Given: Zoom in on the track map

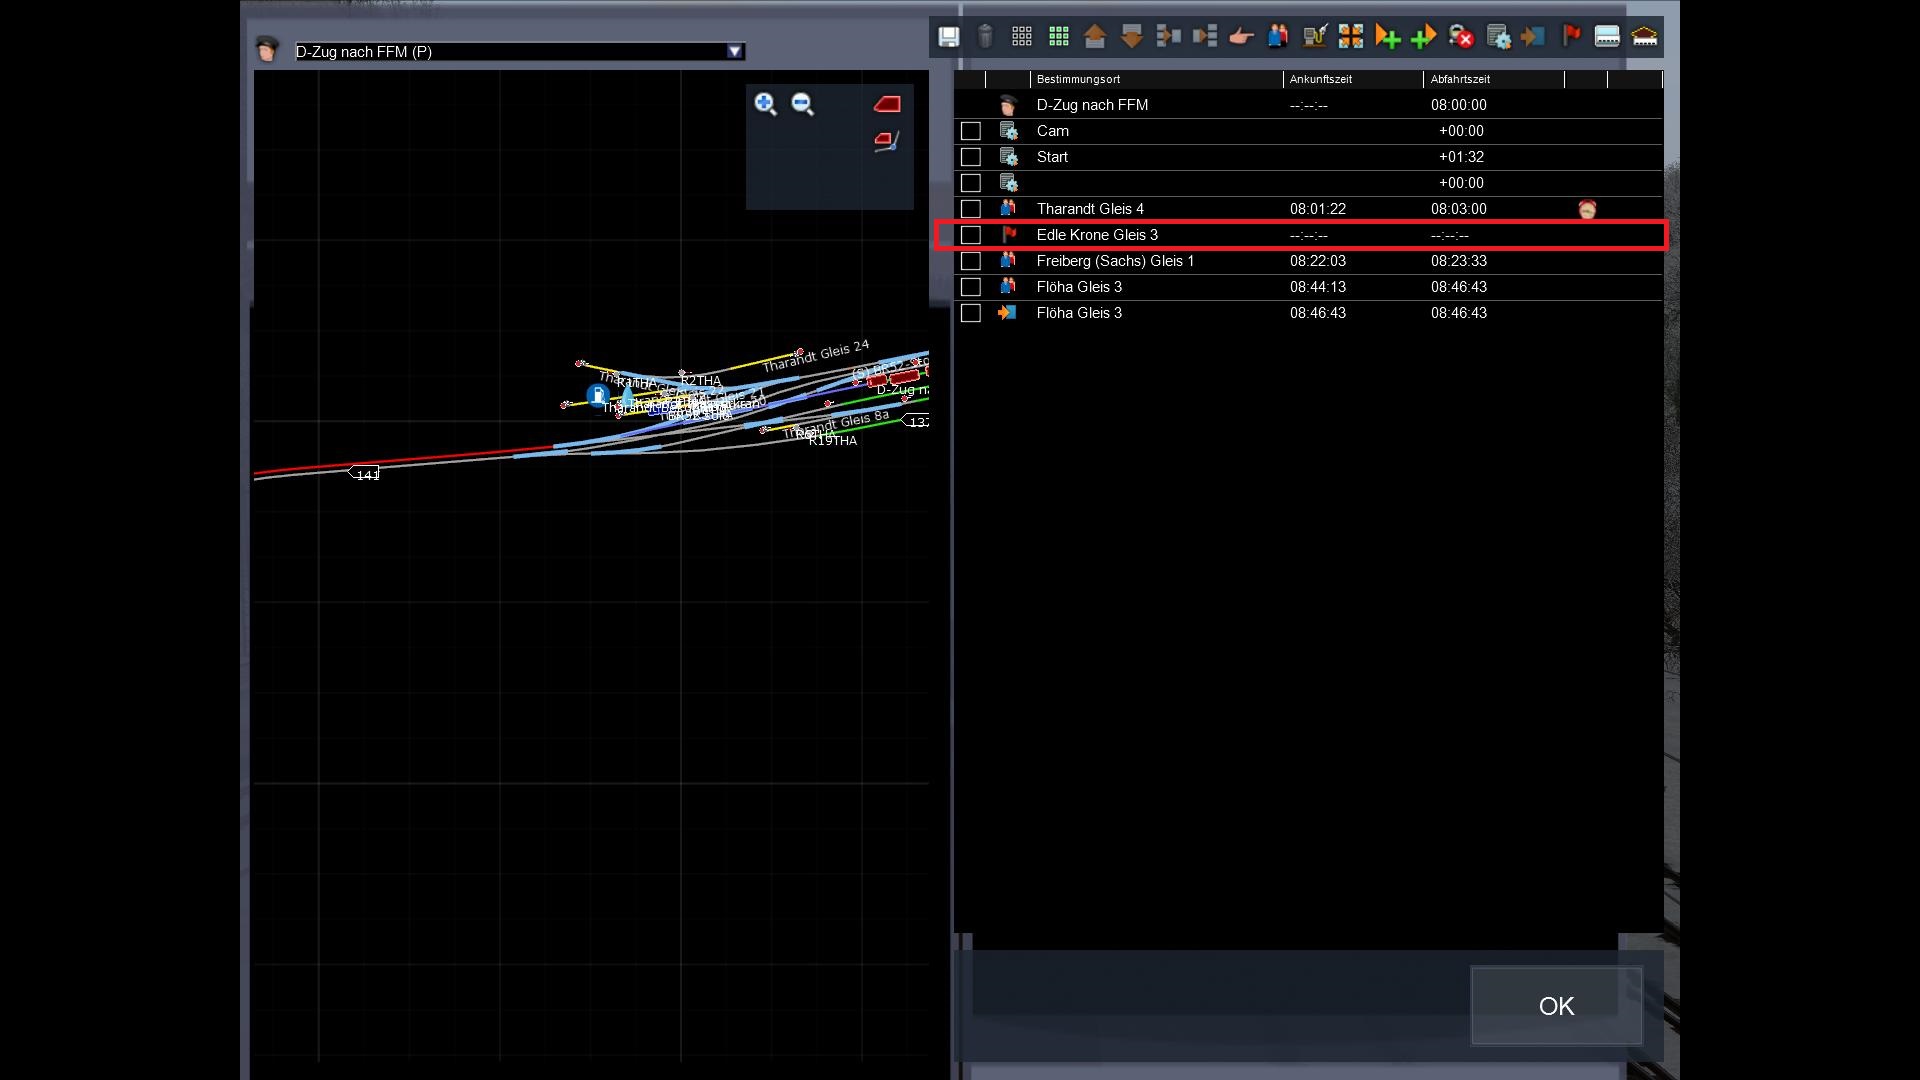Looking at the screenshot, I should coord(766,104).
